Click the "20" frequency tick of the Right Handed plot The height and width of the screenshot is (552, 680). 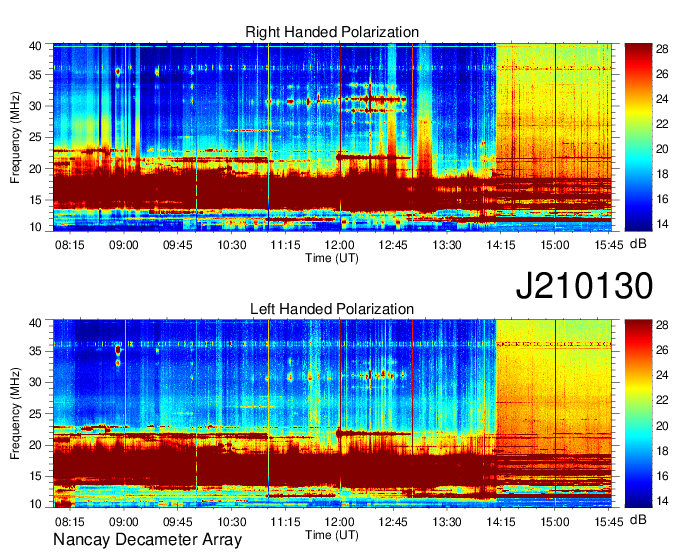[x=36, y=169]
